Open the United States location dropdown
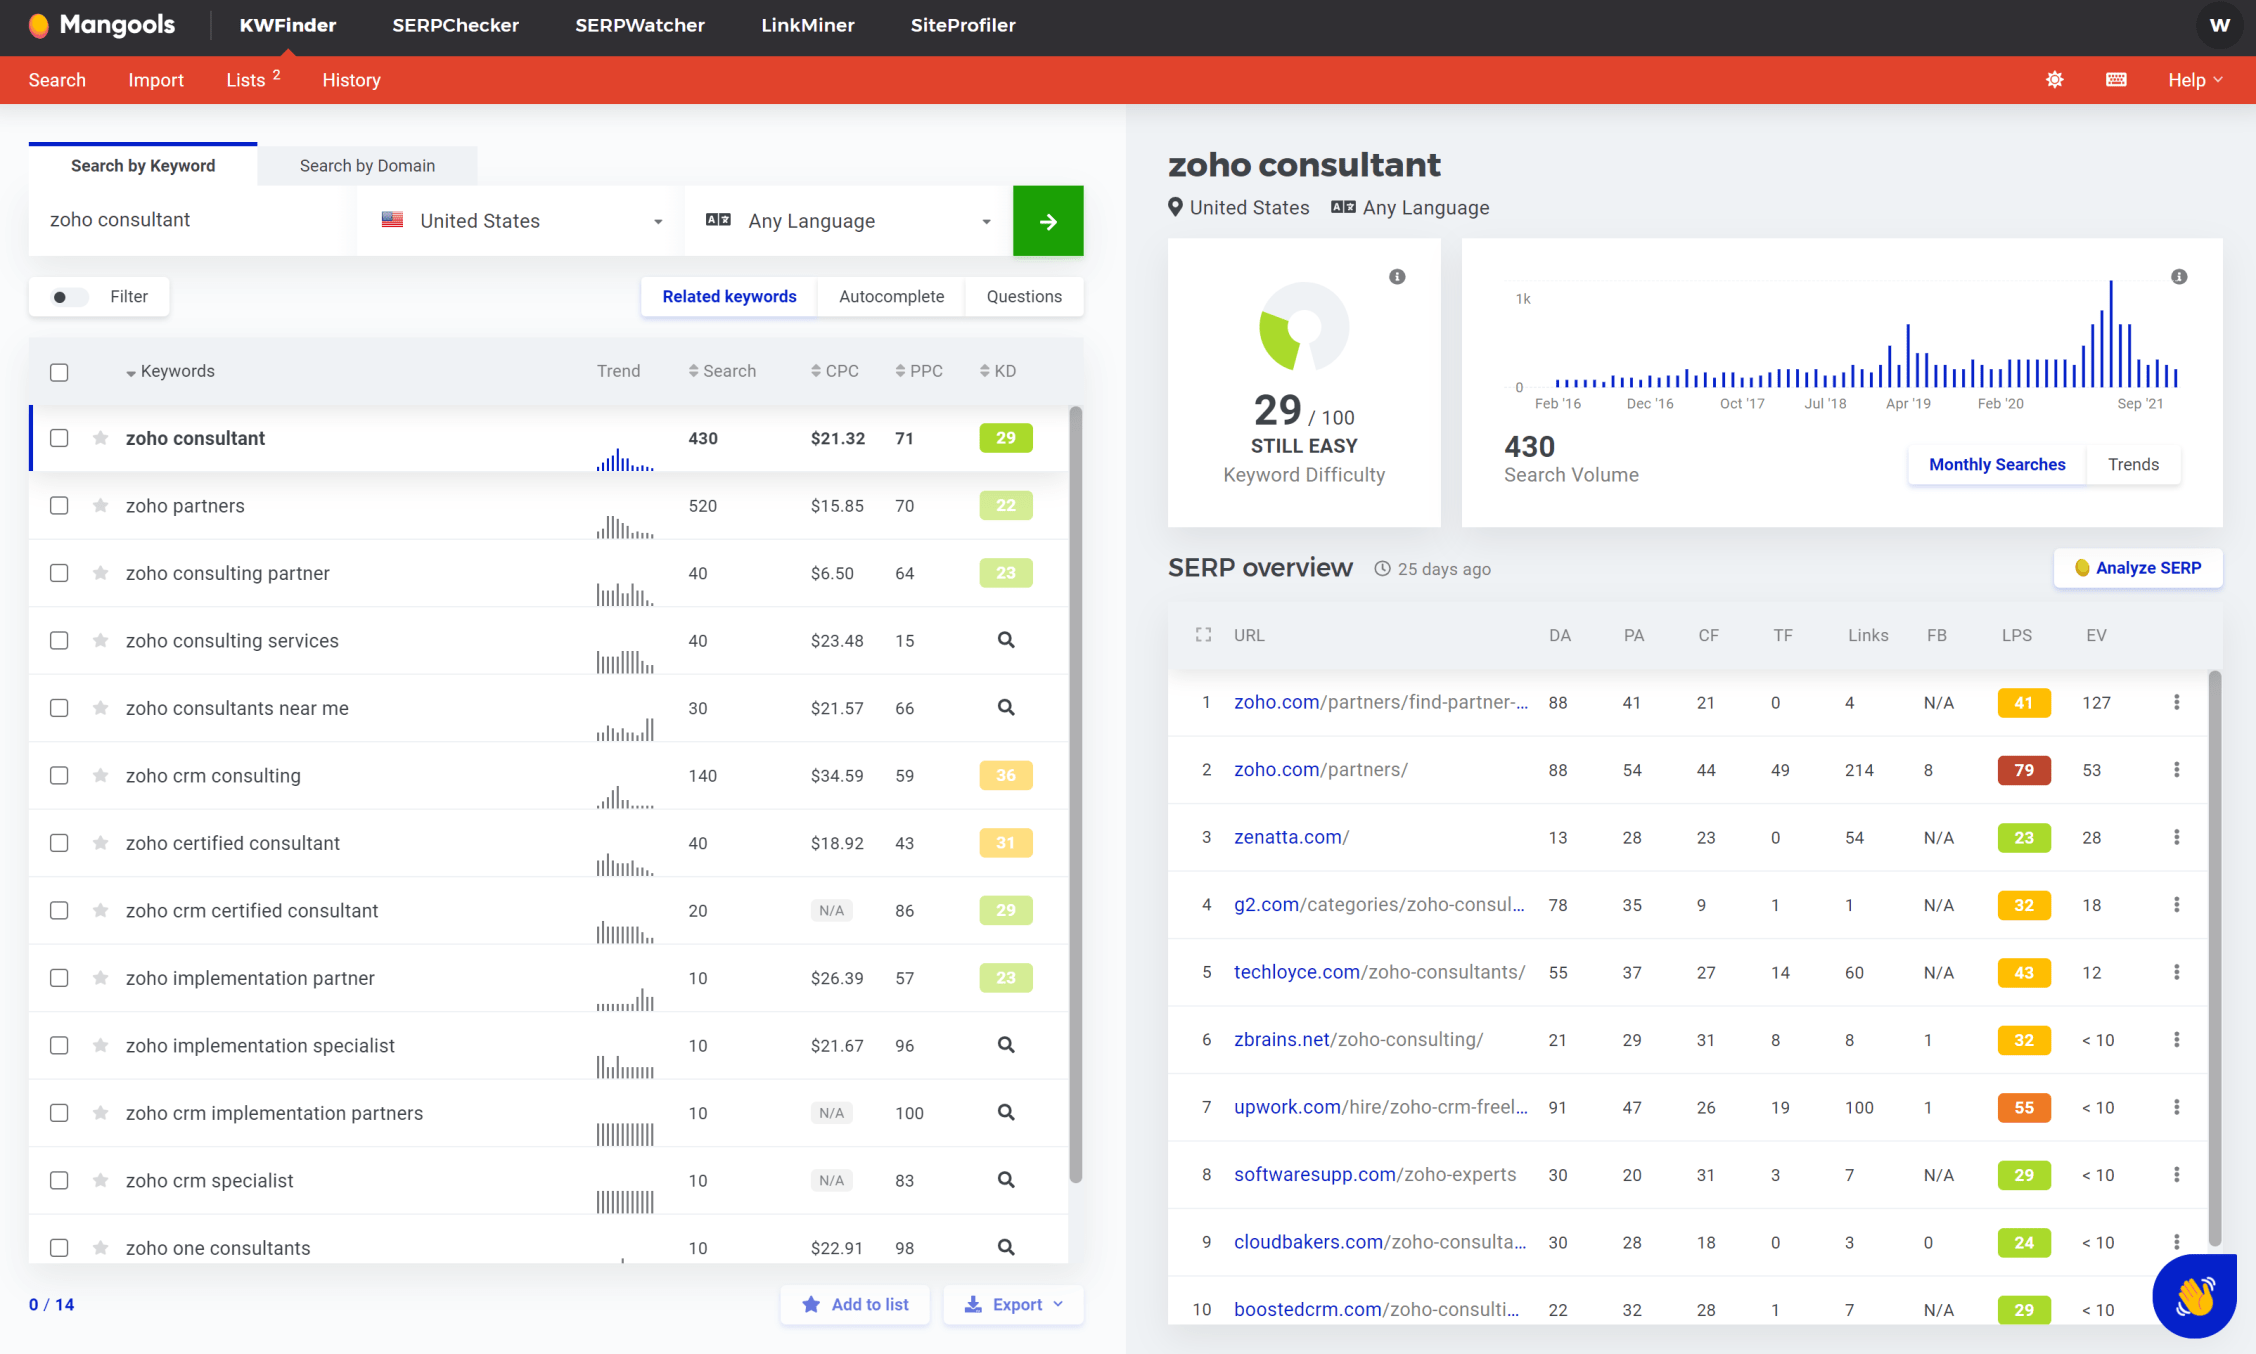The width and height of the screenshot is (2256, 1354). click(x=521, y=221)
